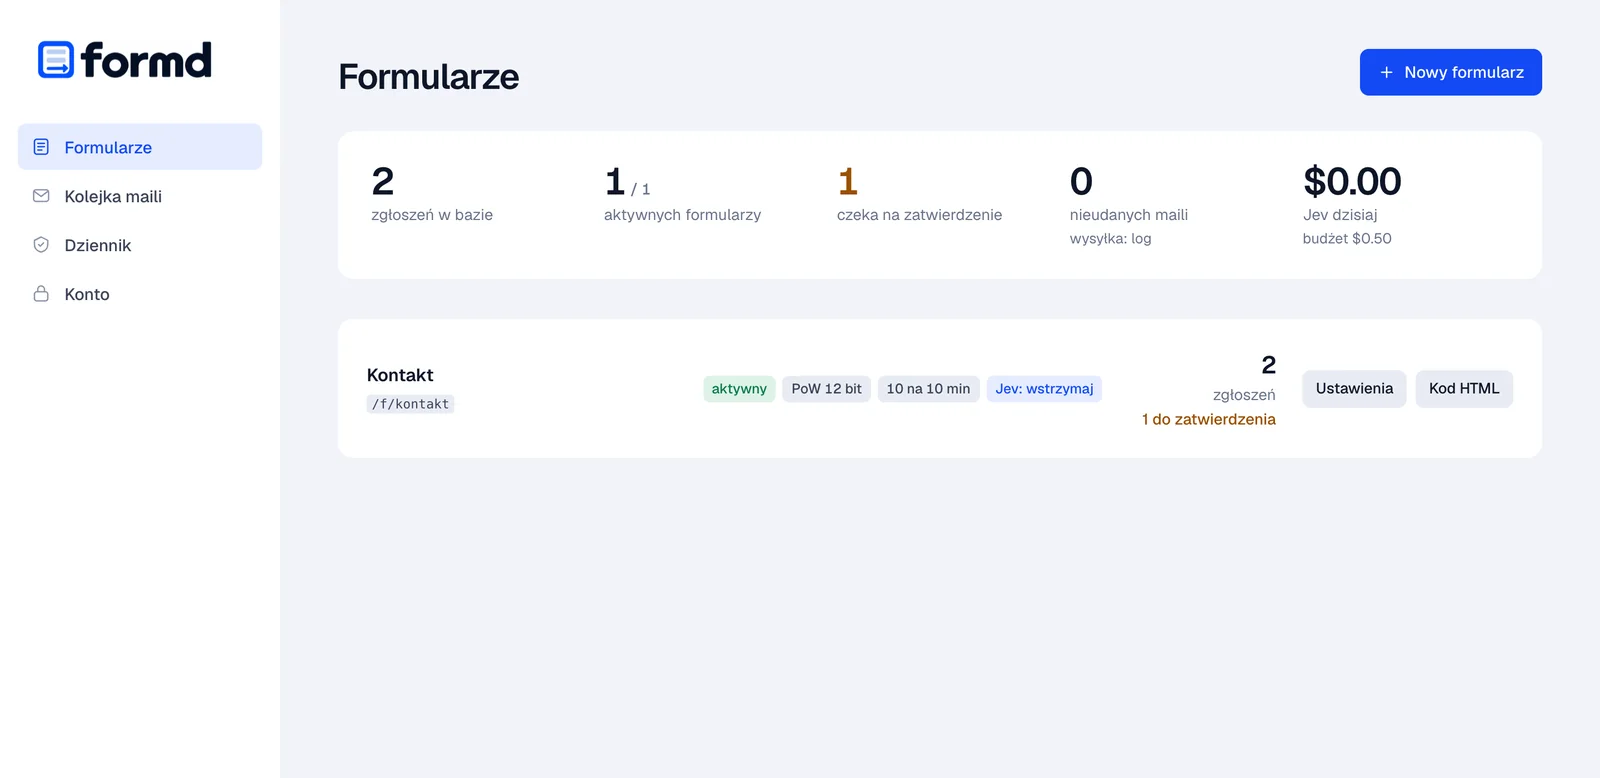1600x778 pixels.
Task: Navigate to Konto
Action: pyautogui.click(x=140, y=294)
